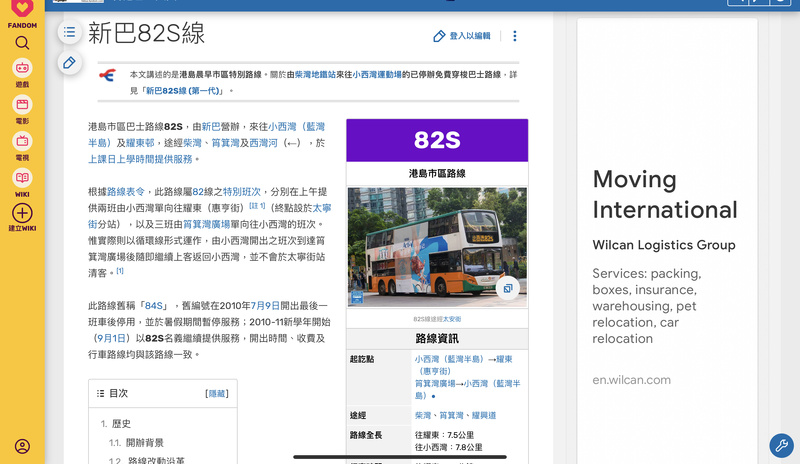The width and height of the screenshot is (800, 464).
Task: Select the 建立WIKI plus icon
Action: (x=22, y=213)
